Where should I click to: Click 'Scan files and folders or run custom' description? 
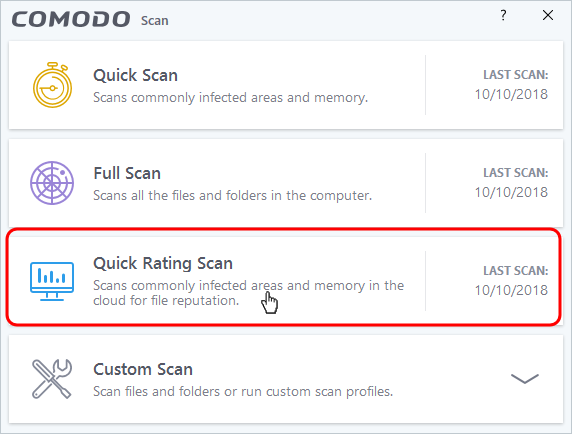click(x=243, y=391)
